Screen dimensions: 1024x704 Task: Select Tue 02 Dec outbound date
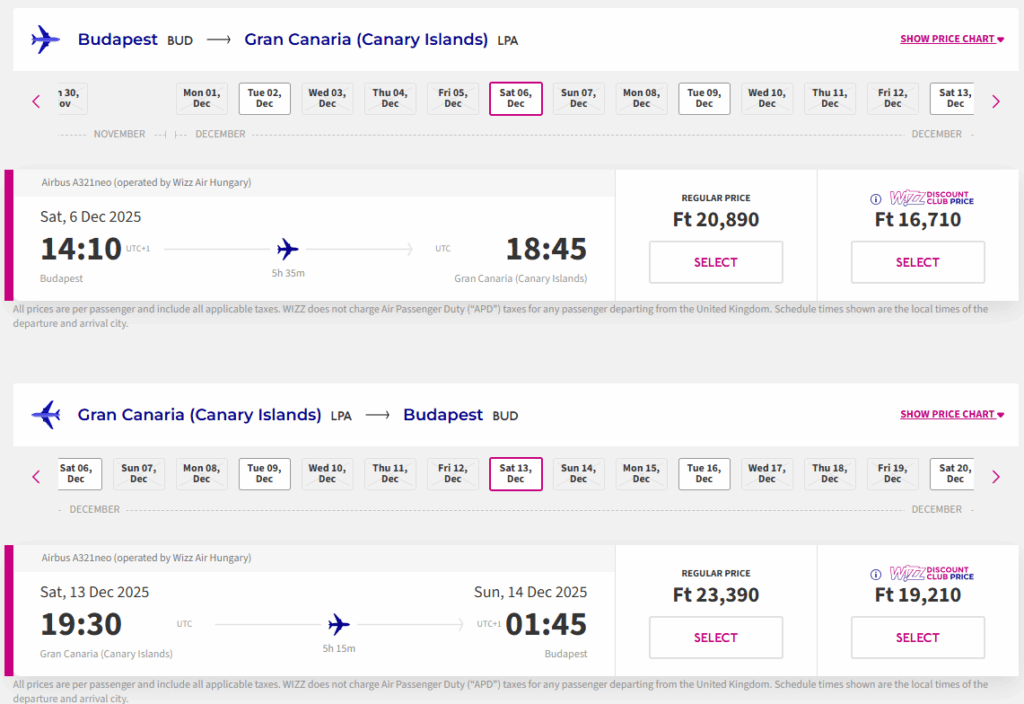(x=264, y=98)
